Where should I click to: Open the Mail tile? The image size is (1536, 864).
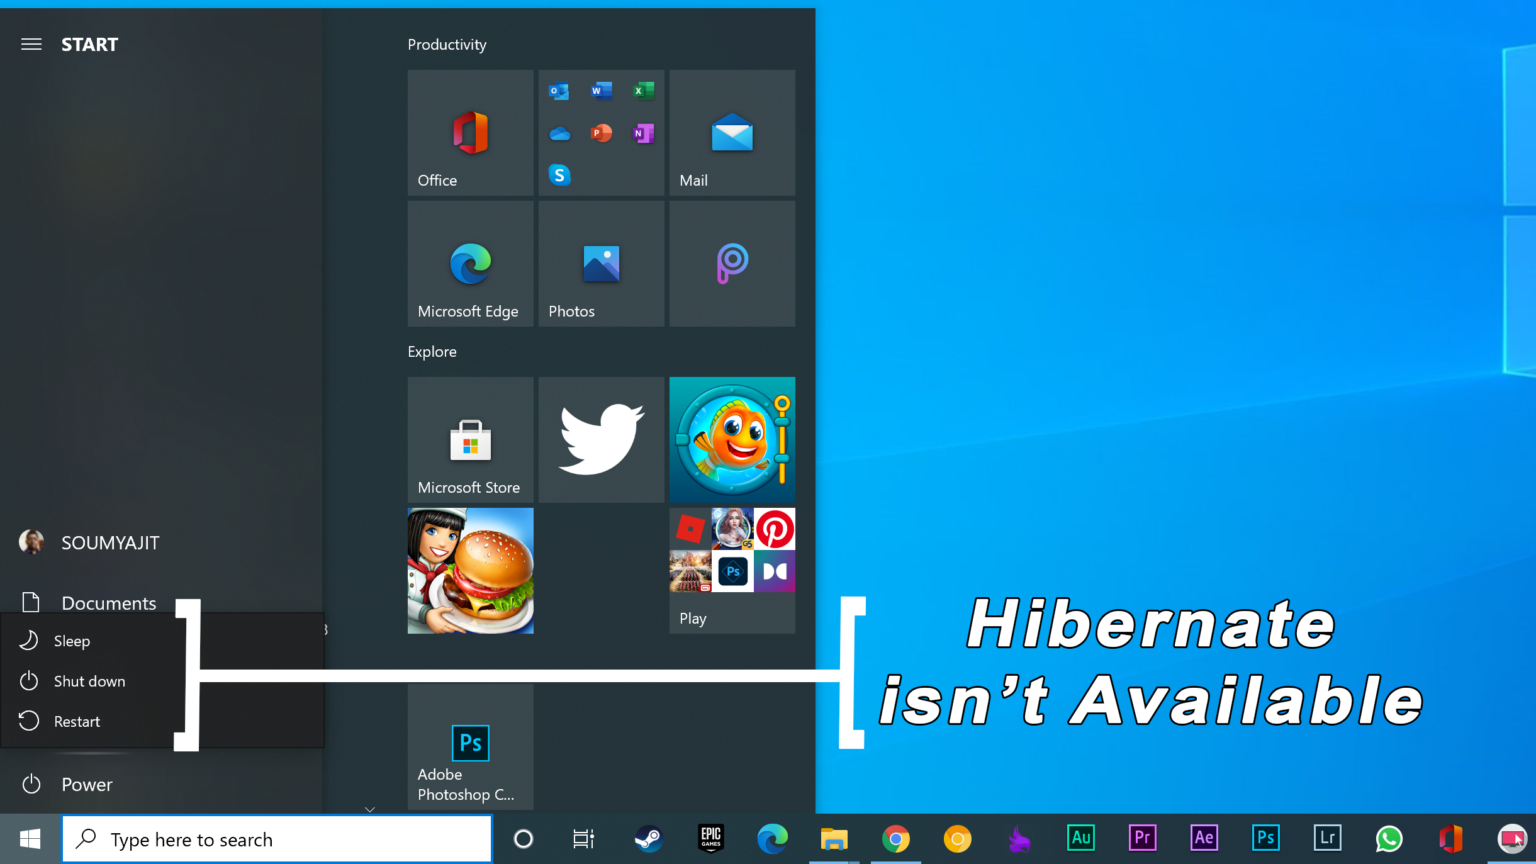pyautogui.click(x=732, y=133)
